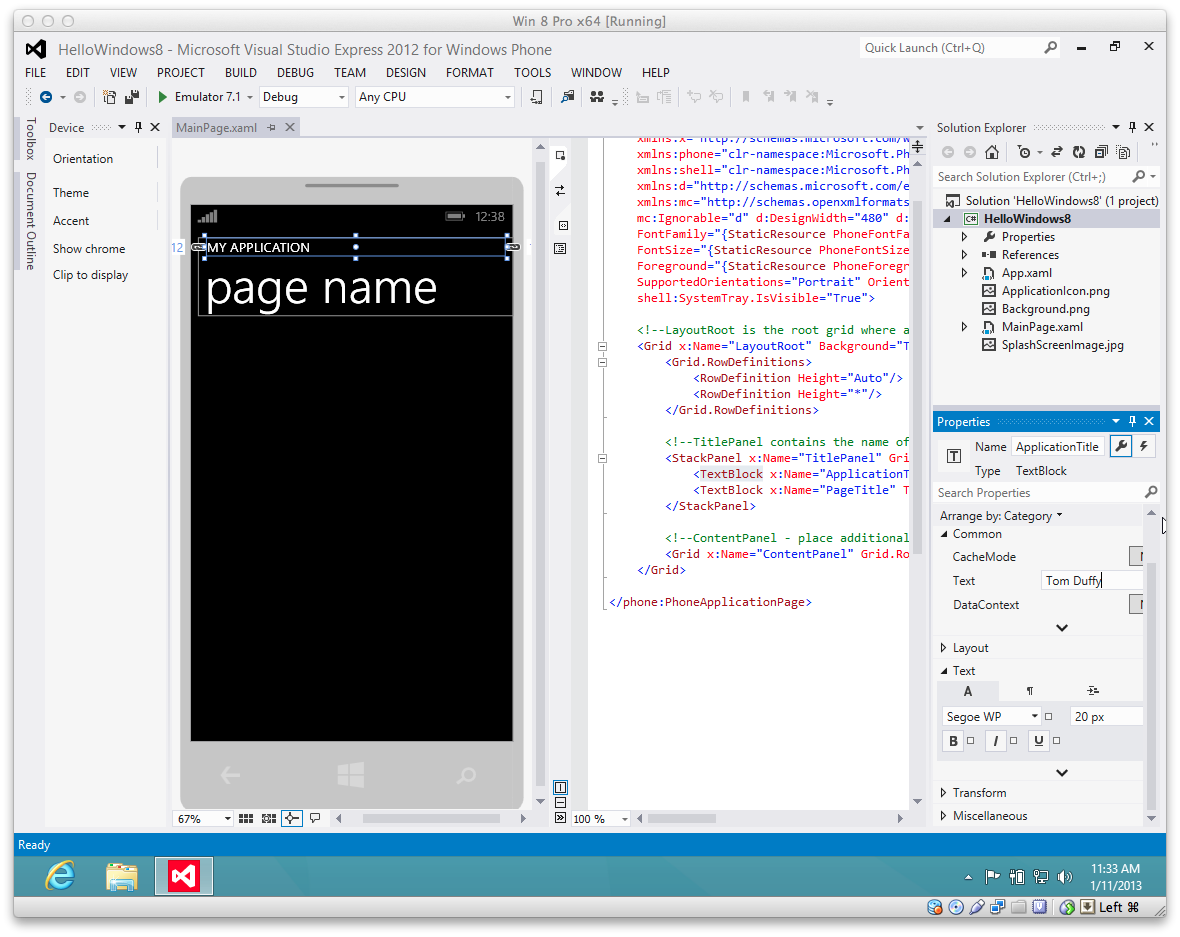Click the team members toolbar icon
Viewport: 1180px width, 937px height.
tap(597, 97)
